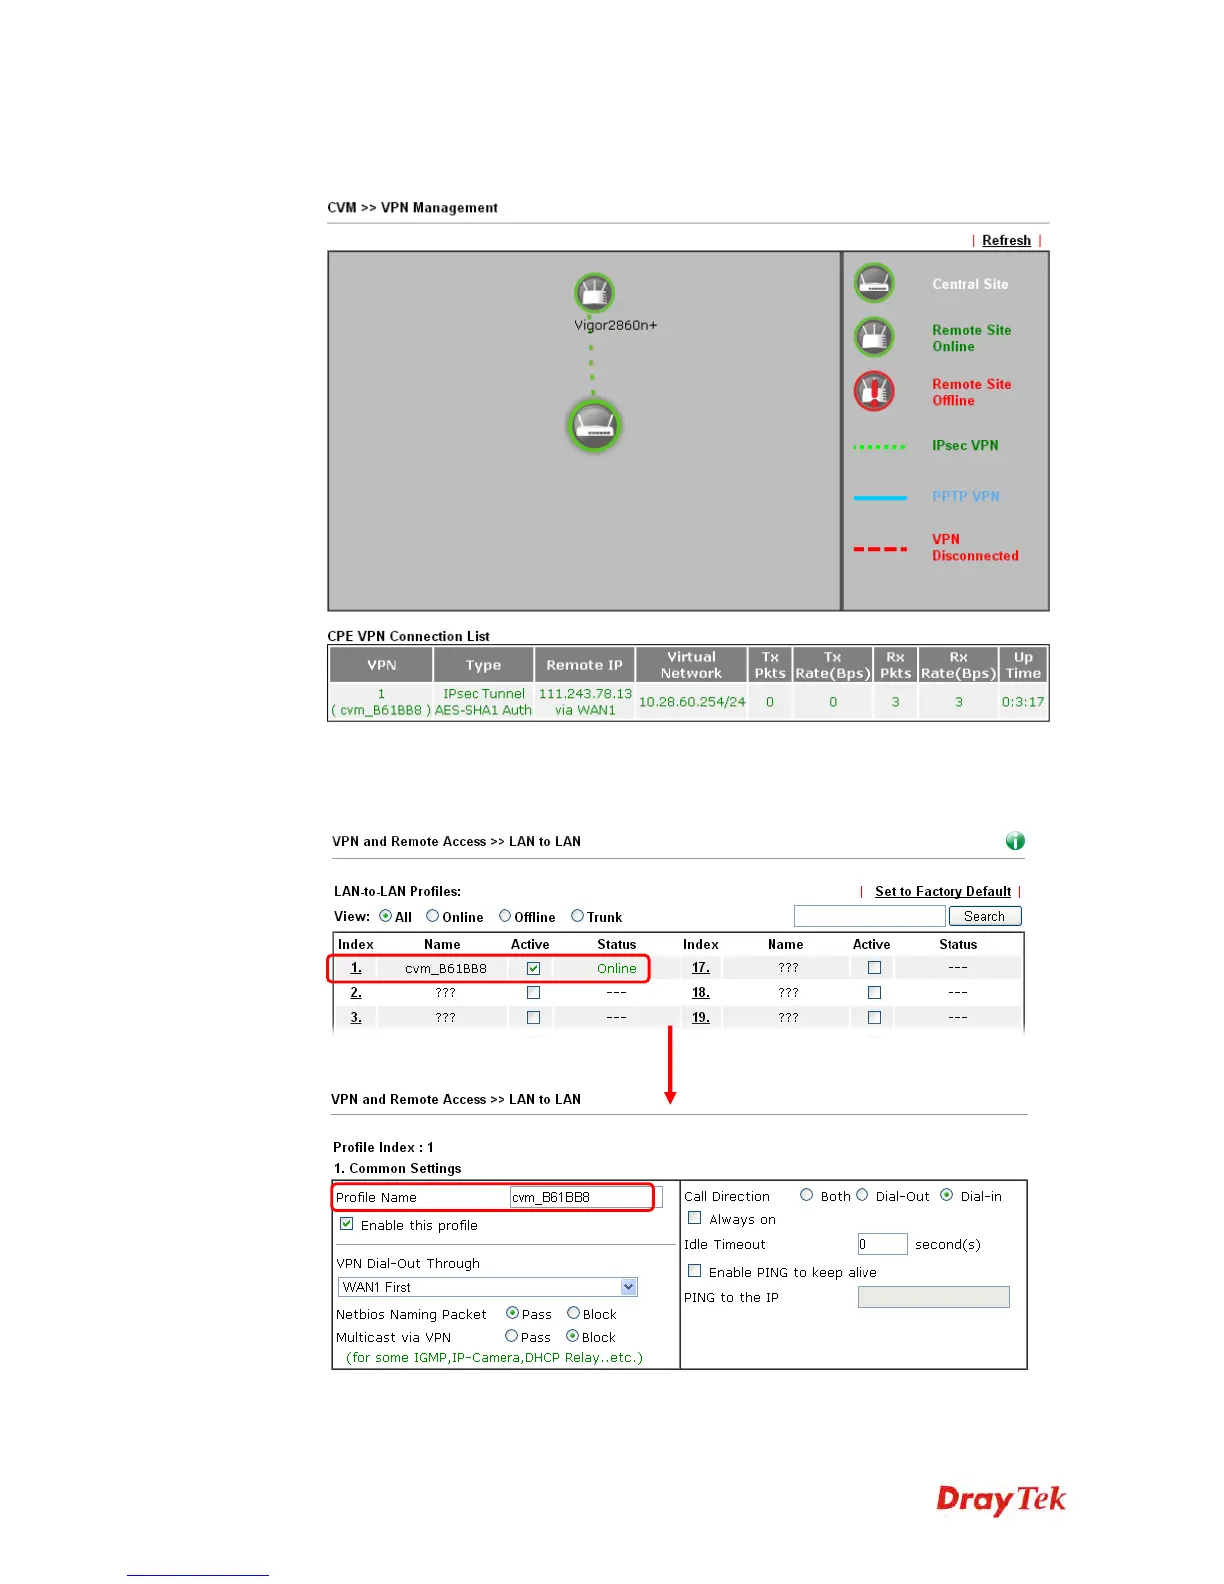Open the green info help icon
The height and width of the screenshot is (1584, 1224).
[1015, 841]
